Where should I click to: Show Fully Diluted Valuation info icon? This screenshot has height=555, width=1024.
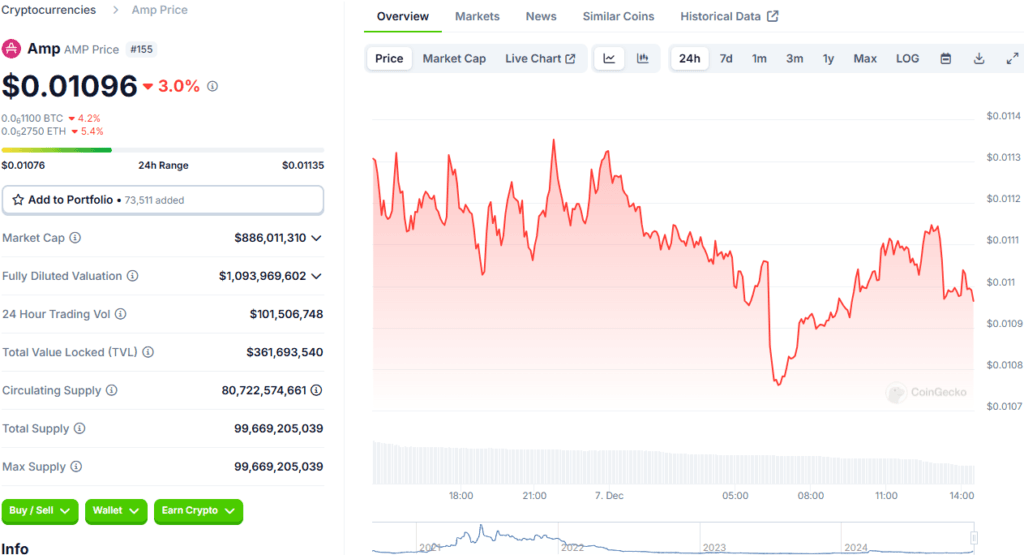(133, 276)
